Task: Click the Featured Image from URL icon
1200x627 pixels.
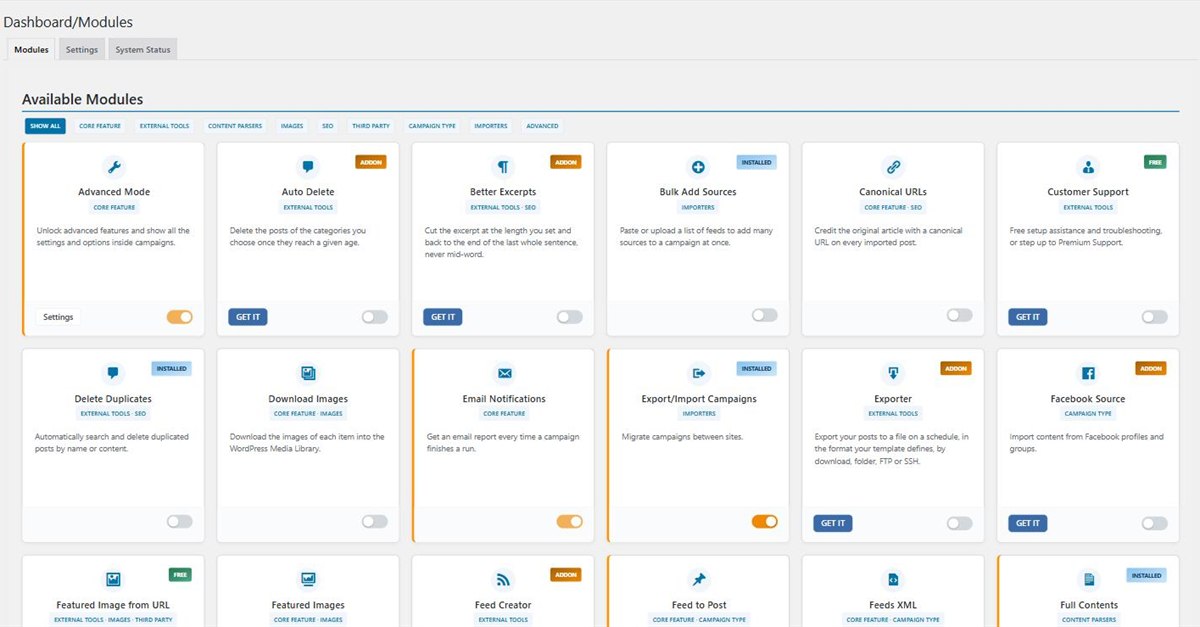Action: pyautogui.click(x=114, y=579)
